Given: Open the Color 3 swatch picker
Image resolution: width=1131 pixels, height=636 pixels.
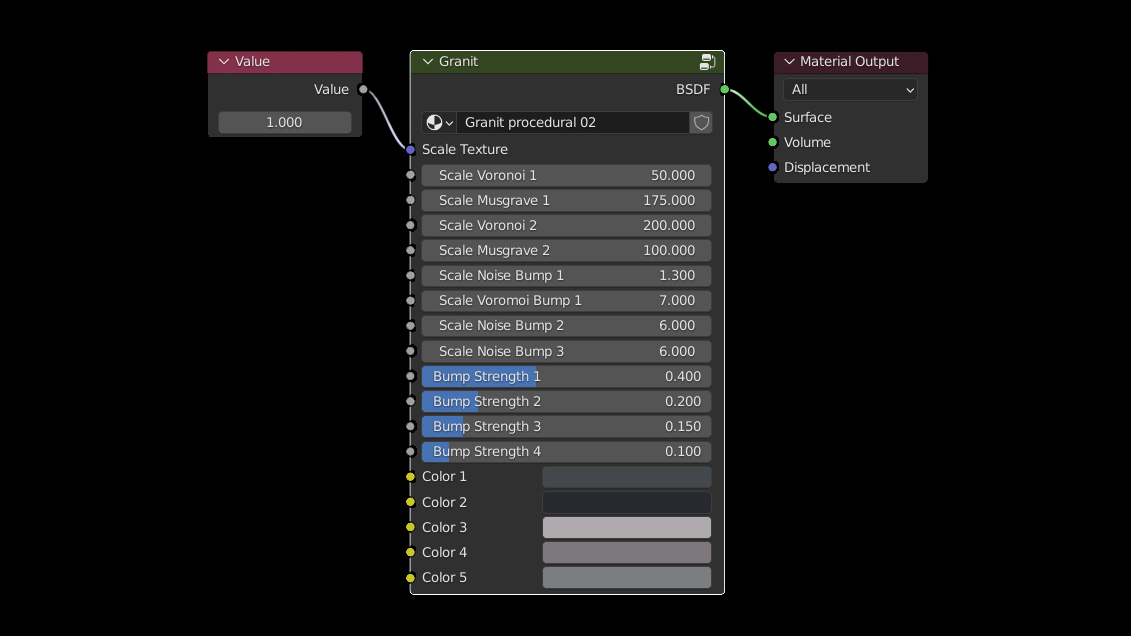Looking at the screenshot, I should [626, 528].
